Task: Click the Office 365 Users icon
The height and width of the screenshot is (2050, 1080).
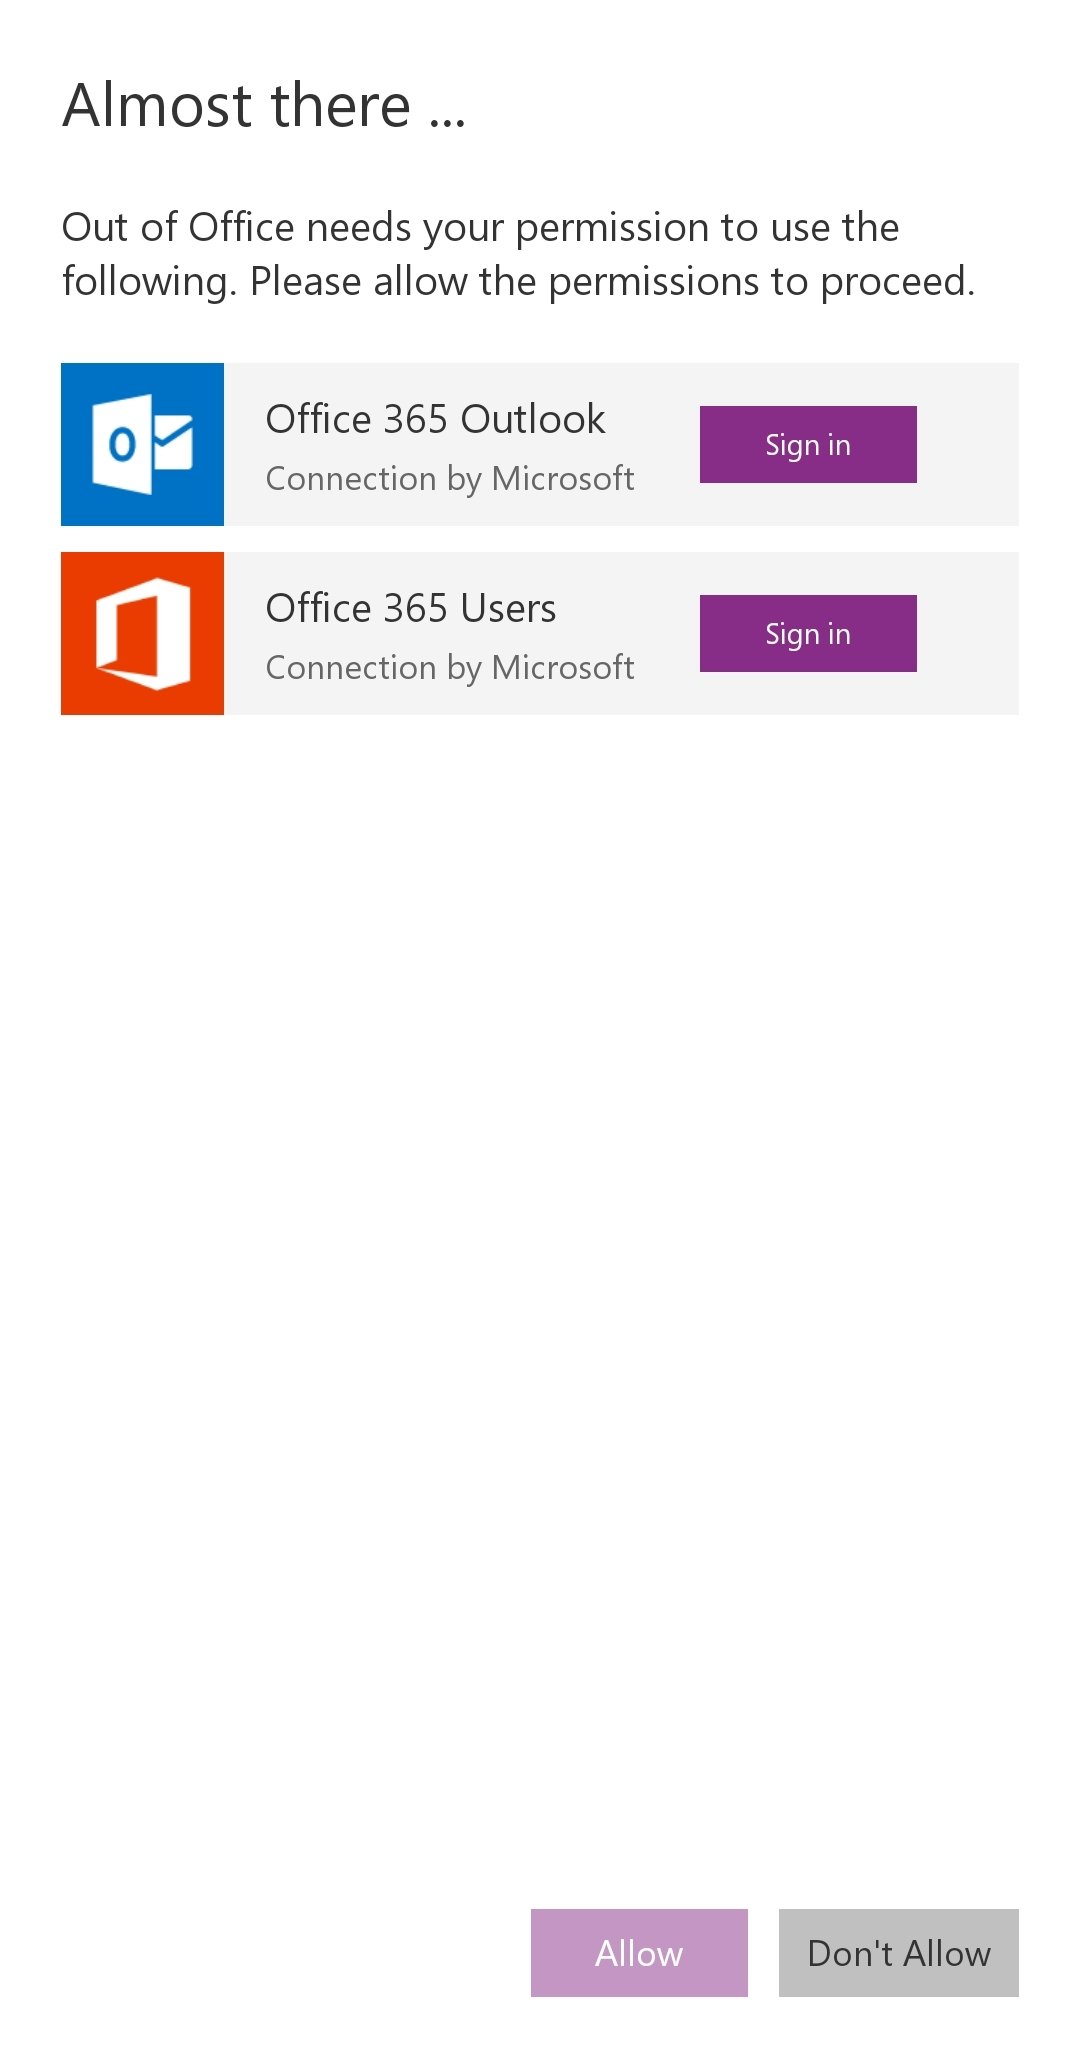Action: [x=142, y=633]
